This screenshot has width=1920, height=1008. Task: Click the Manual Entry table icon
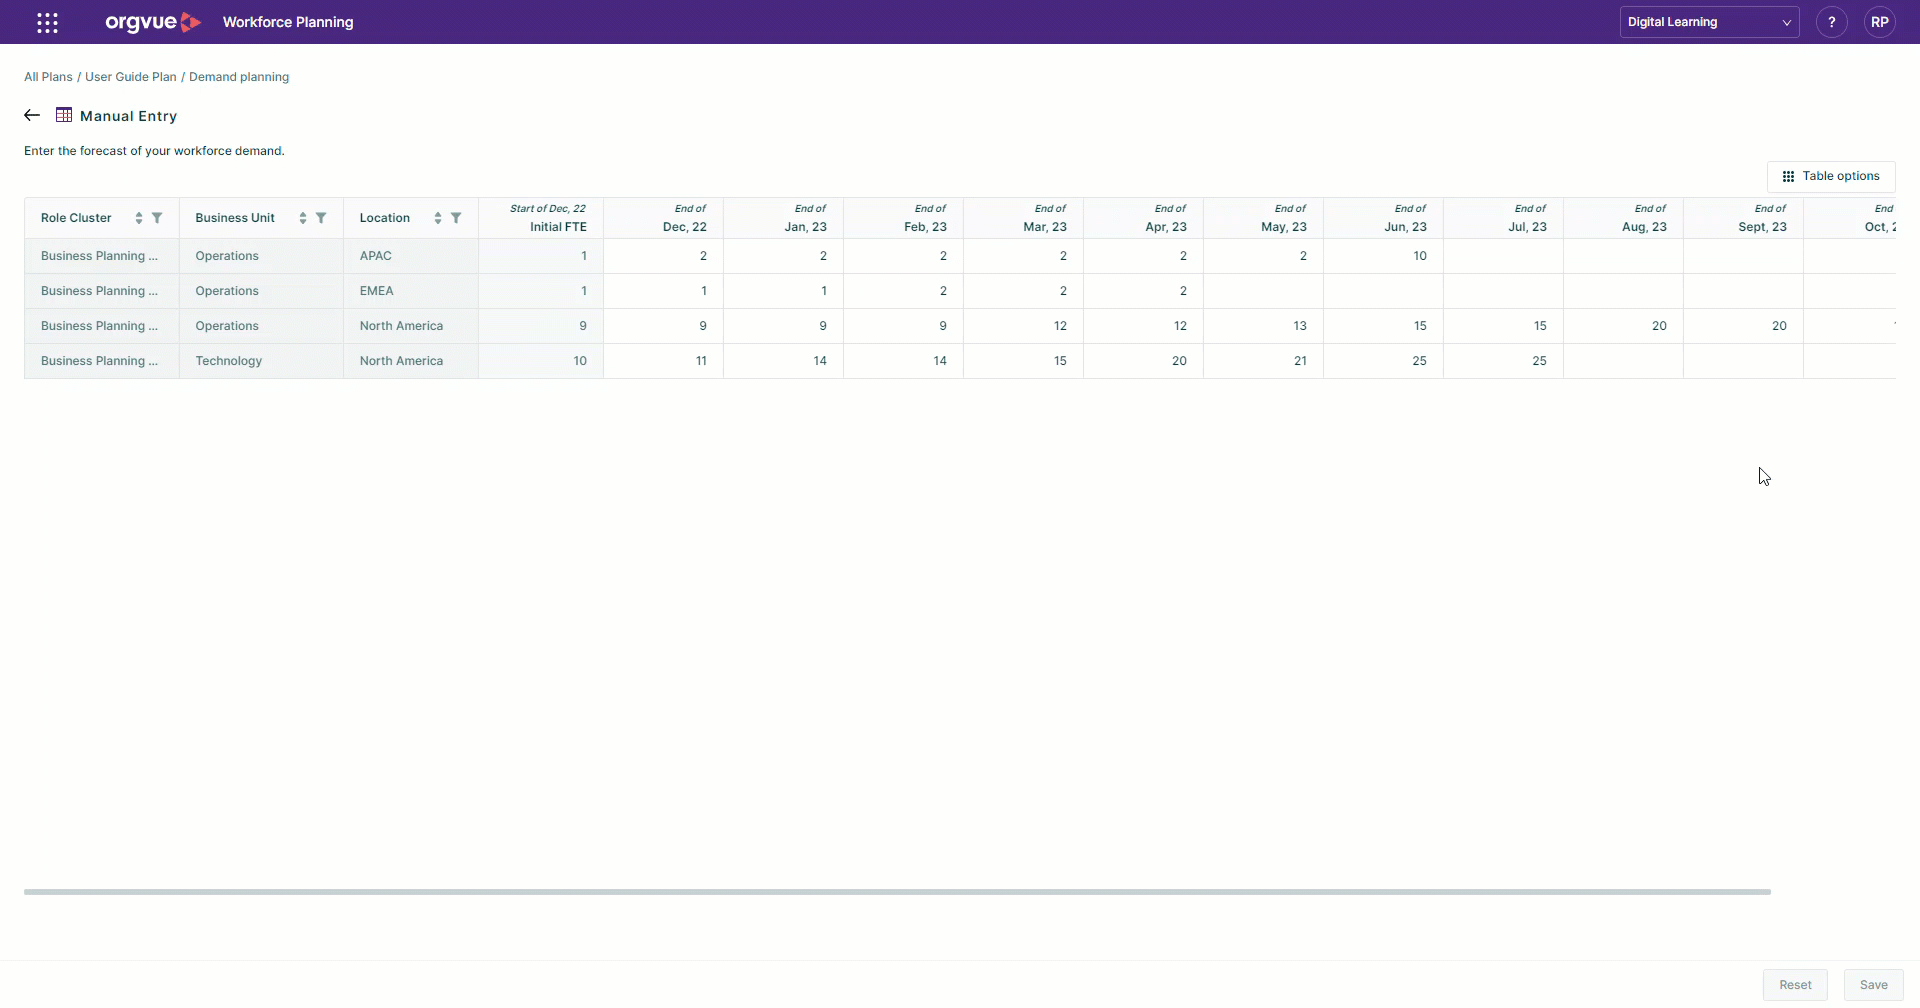coord(65,115)
